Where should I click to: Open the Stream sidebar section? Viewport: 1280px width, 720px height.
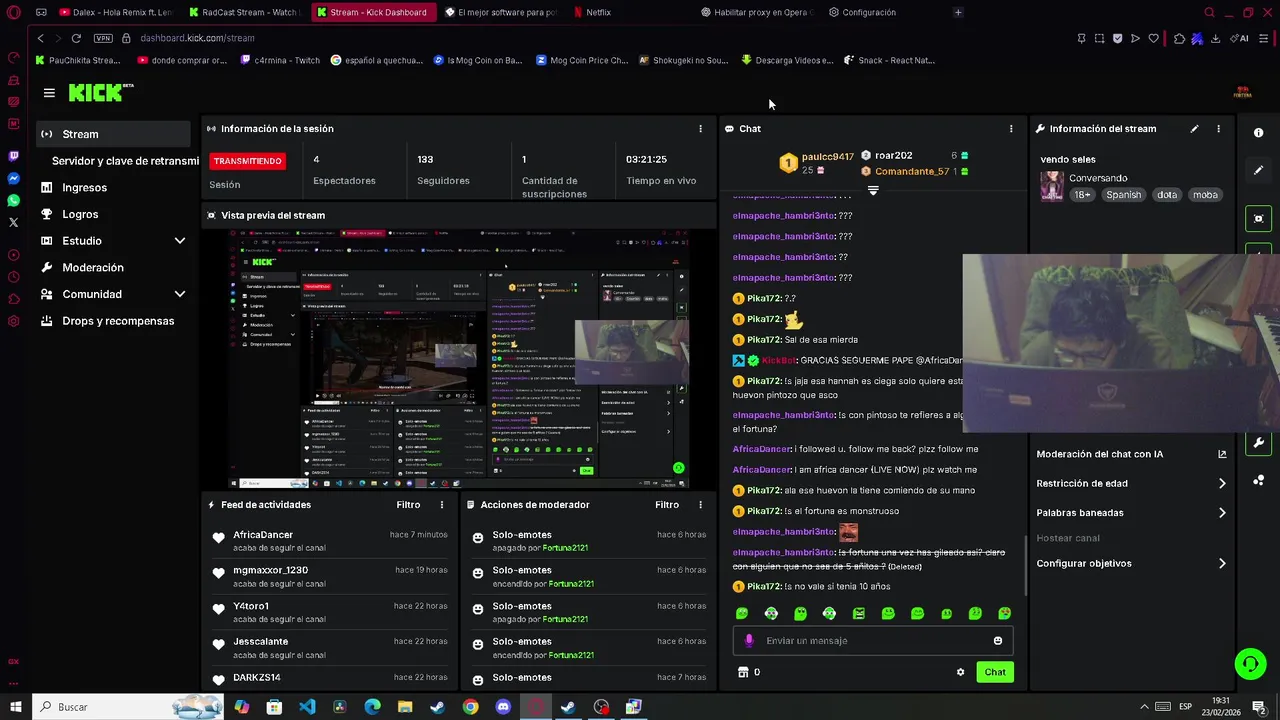click(x=112, y=134)
